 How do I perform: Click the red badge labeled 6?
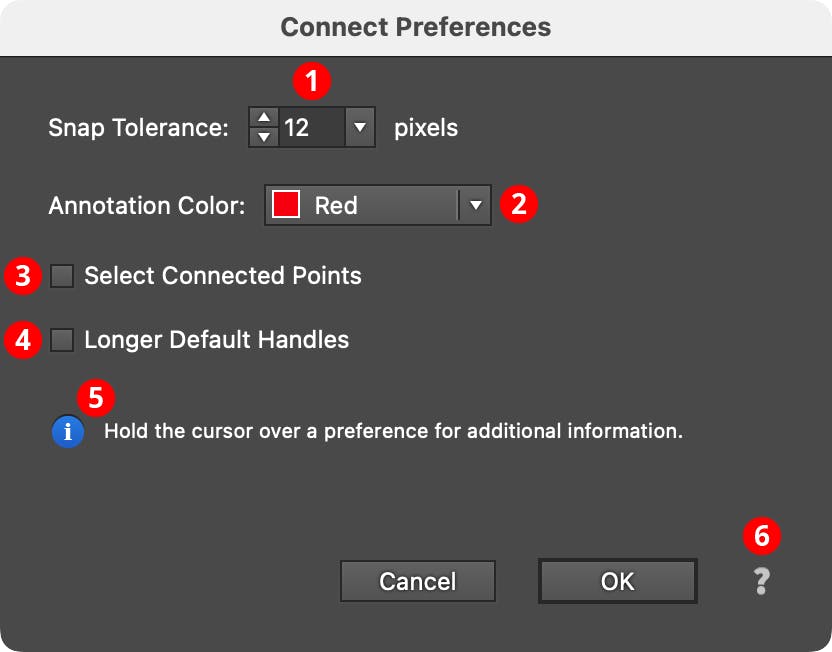(x=762, y=536)
